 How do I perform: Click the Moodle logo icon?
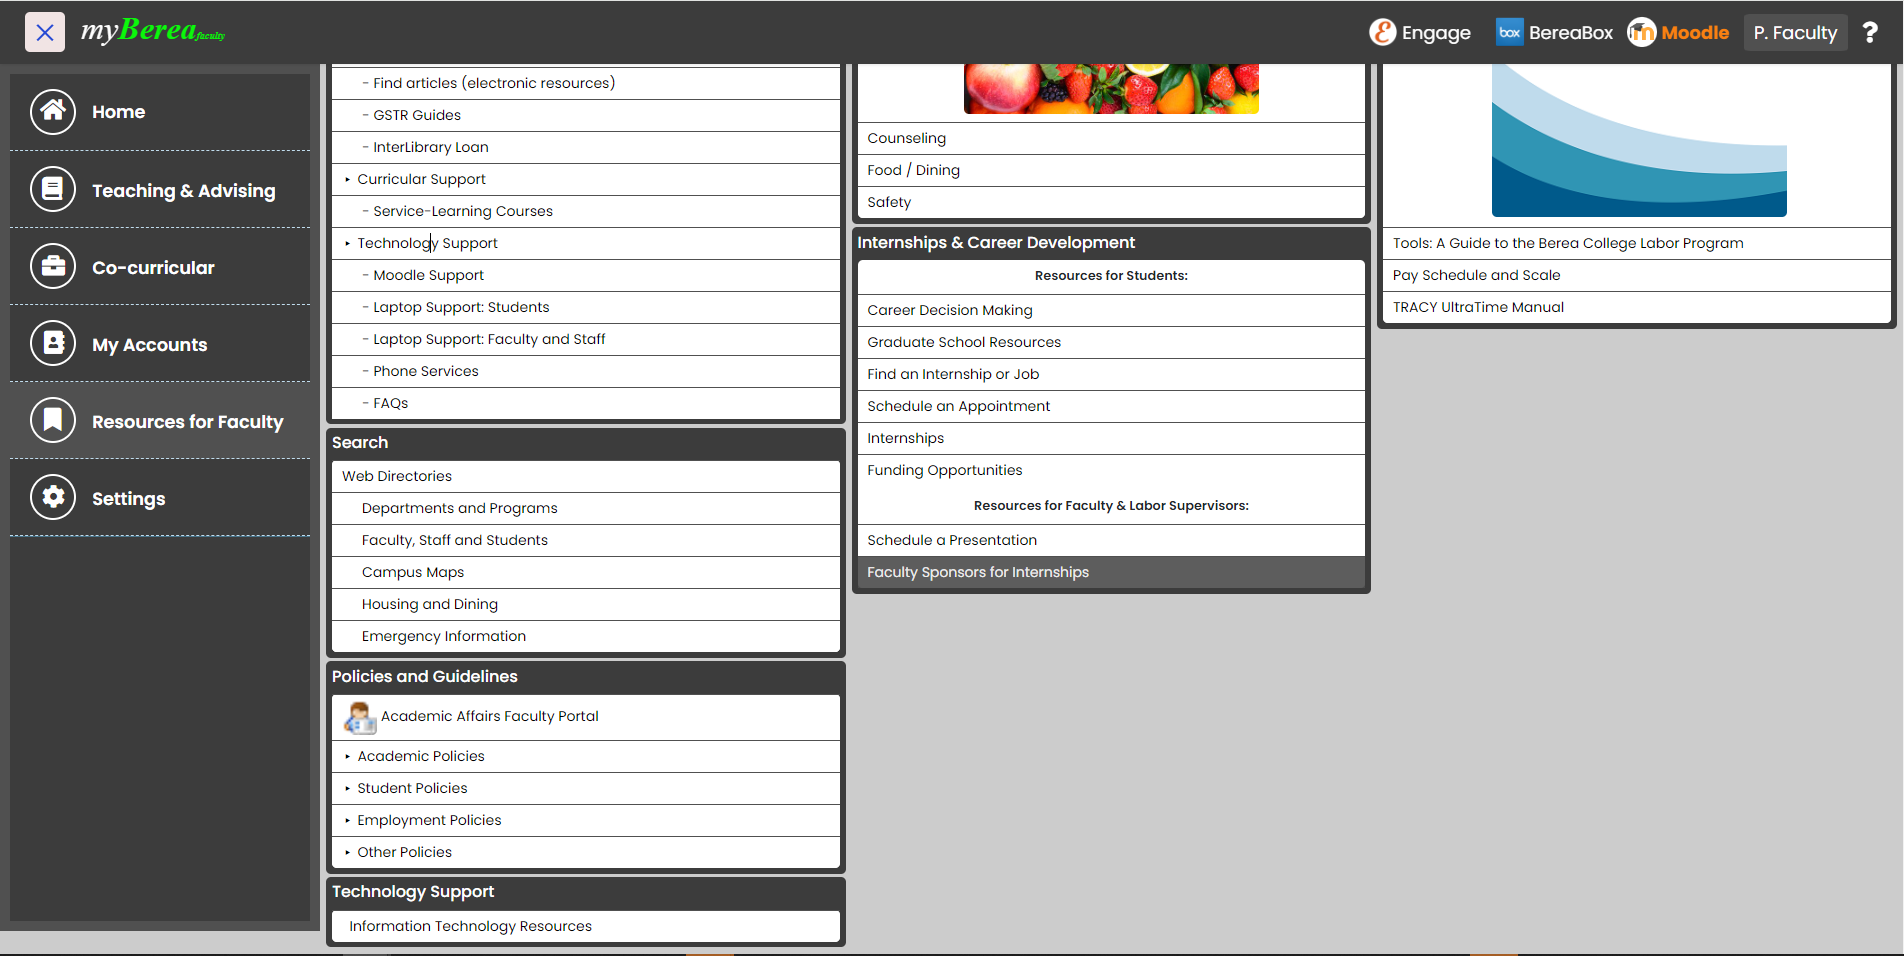click(1642, 33)
